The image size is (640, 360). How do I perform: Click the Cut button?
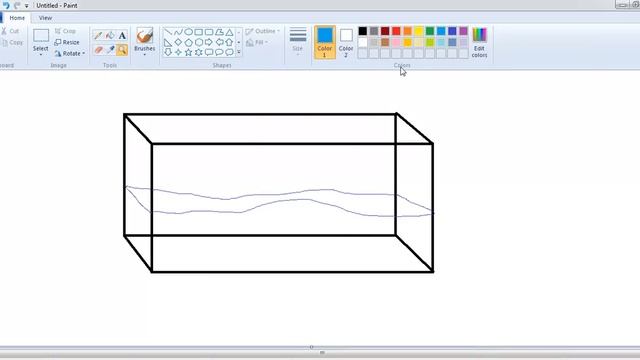11,31
